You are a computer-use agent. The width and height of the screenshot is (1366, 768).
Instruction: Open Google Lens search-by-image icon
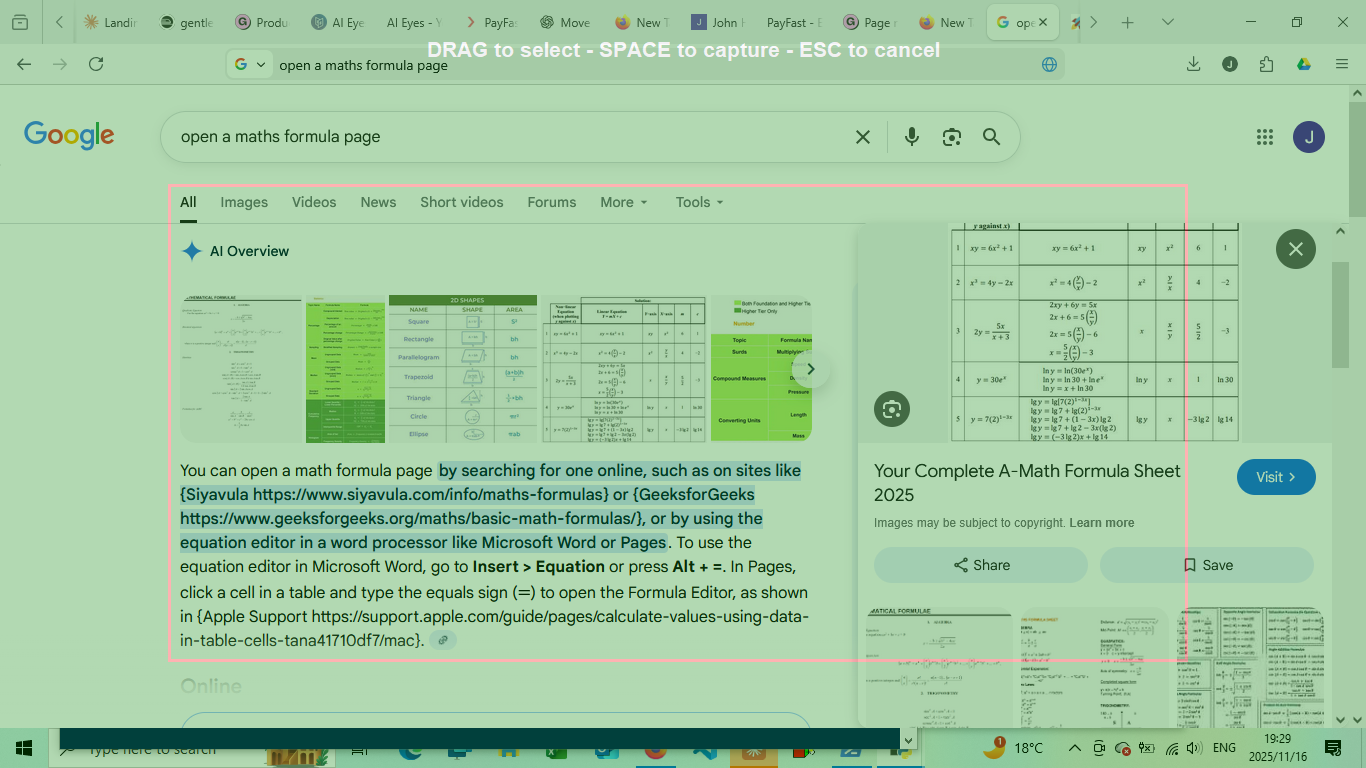[951, 136]
